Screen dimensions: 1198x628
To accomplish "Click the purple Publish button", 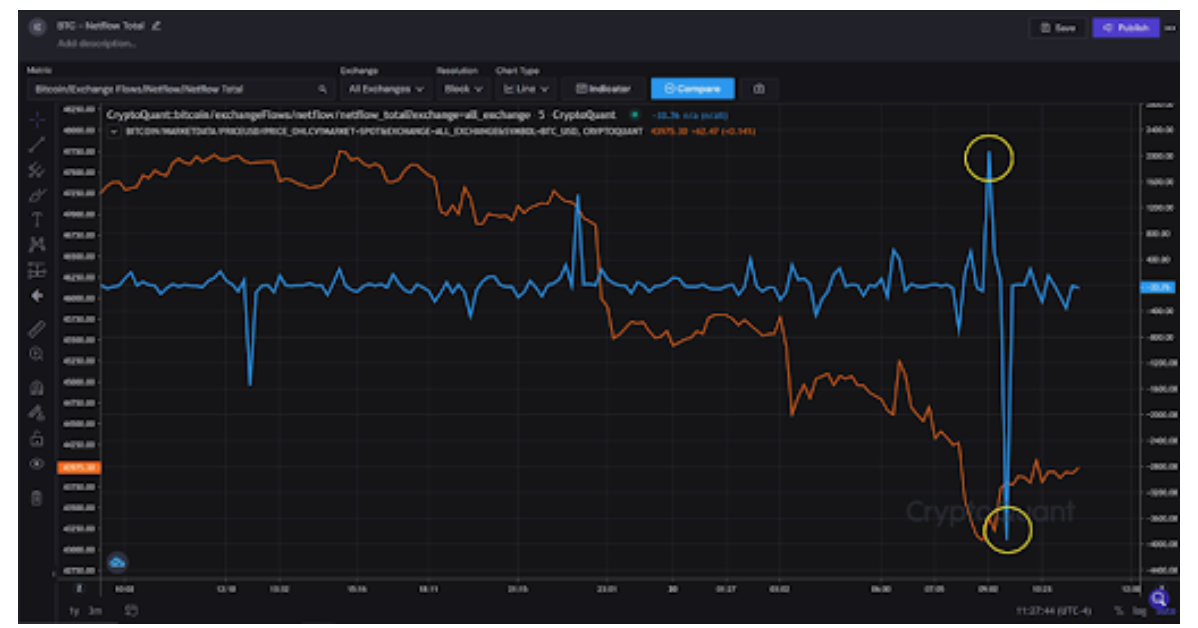I will pyautogui.click(x=1125, y=28).
